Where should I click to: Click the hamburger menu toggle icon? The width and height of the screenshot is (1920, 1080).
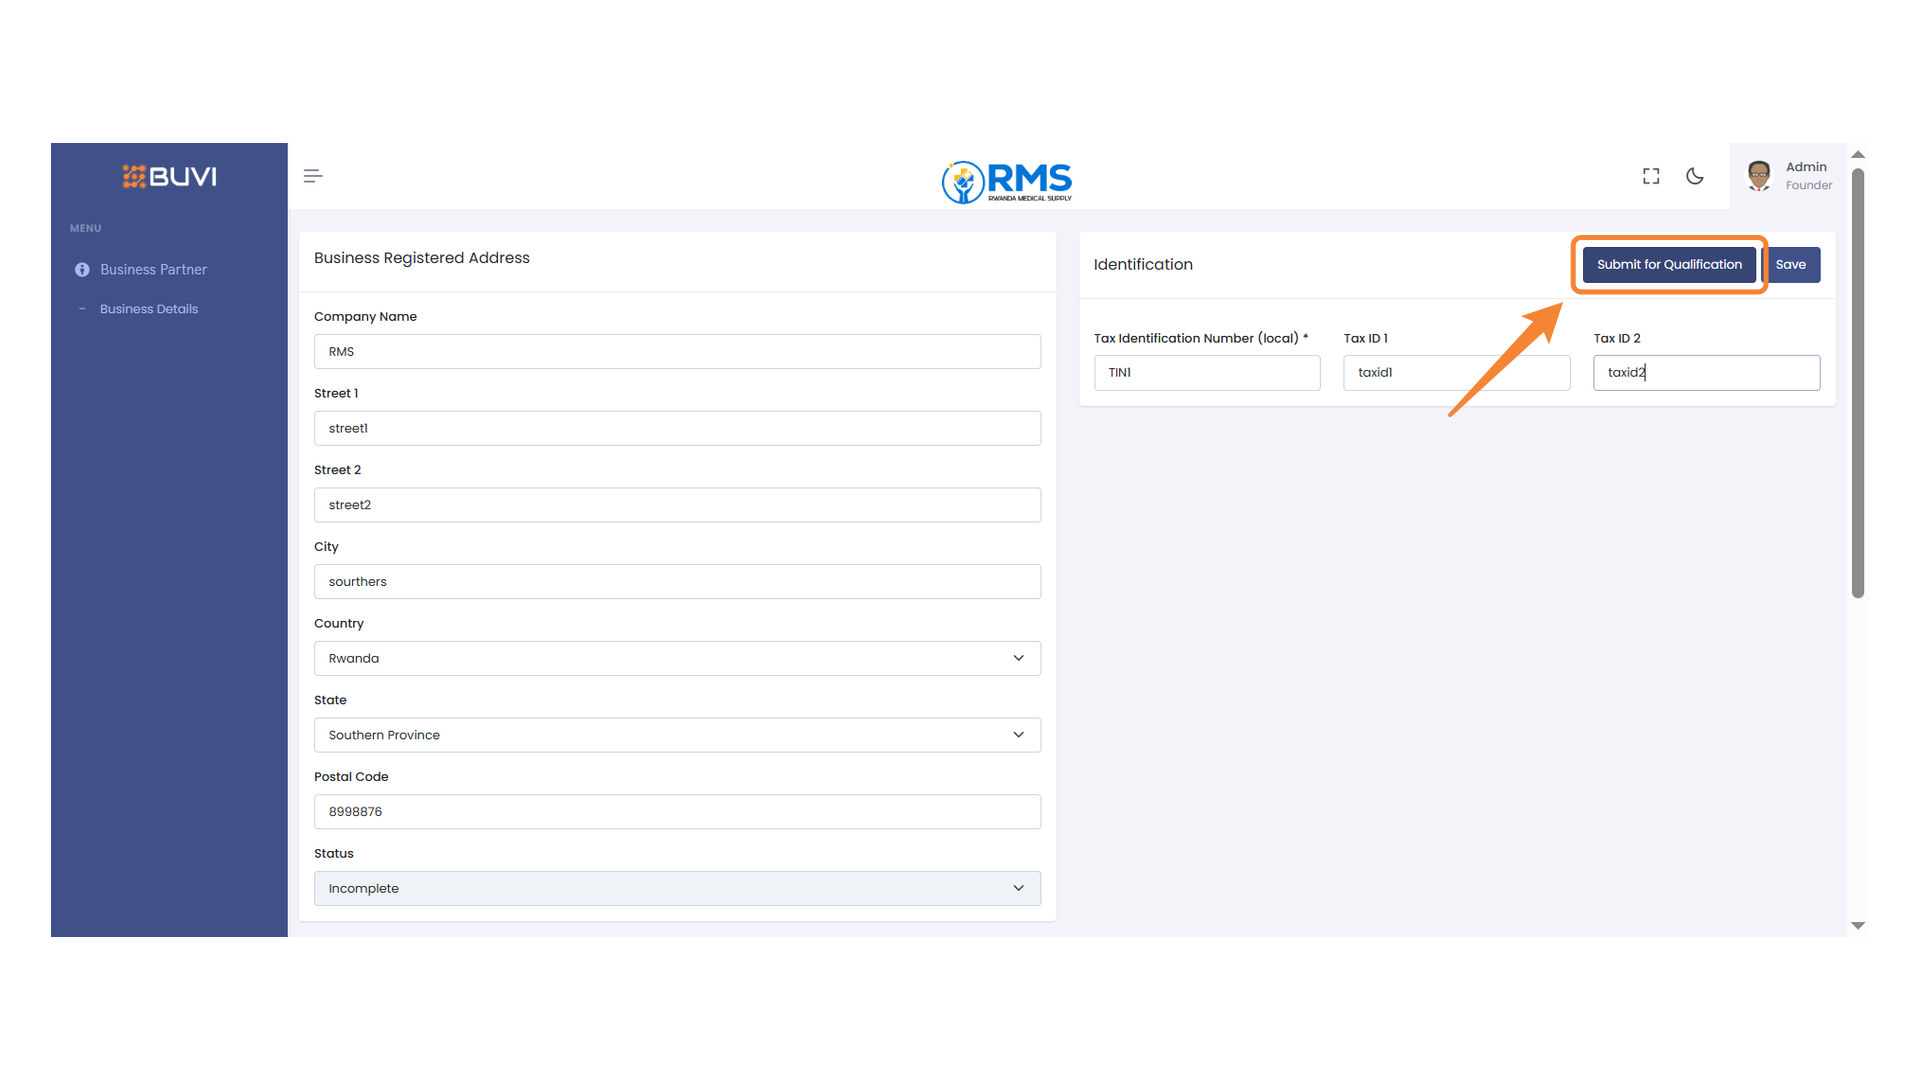(x=313, y=176)
